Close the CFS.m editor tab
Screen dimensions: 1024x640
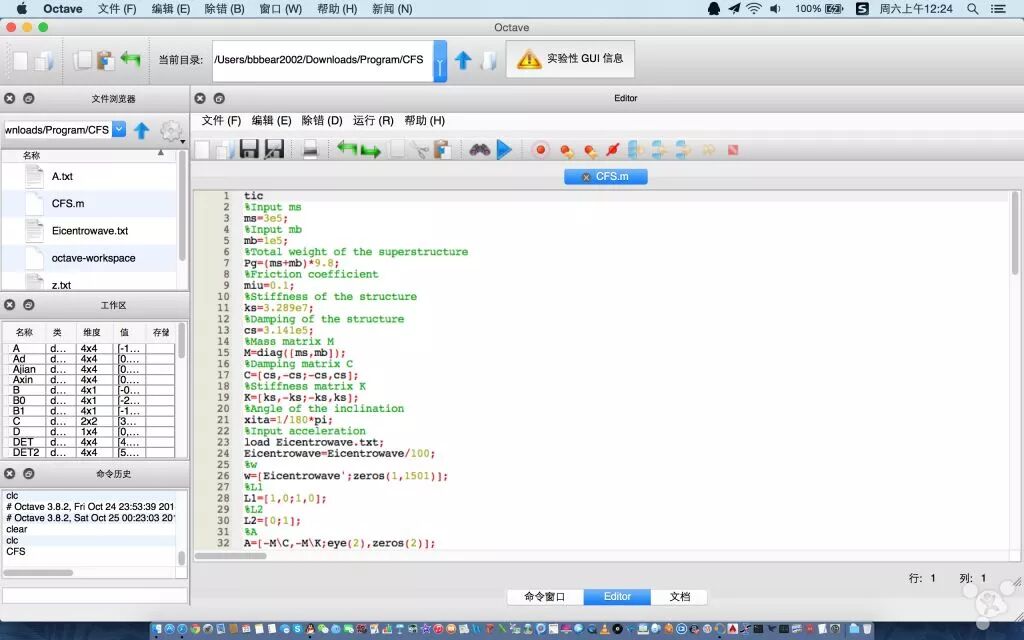coord(586,177)
